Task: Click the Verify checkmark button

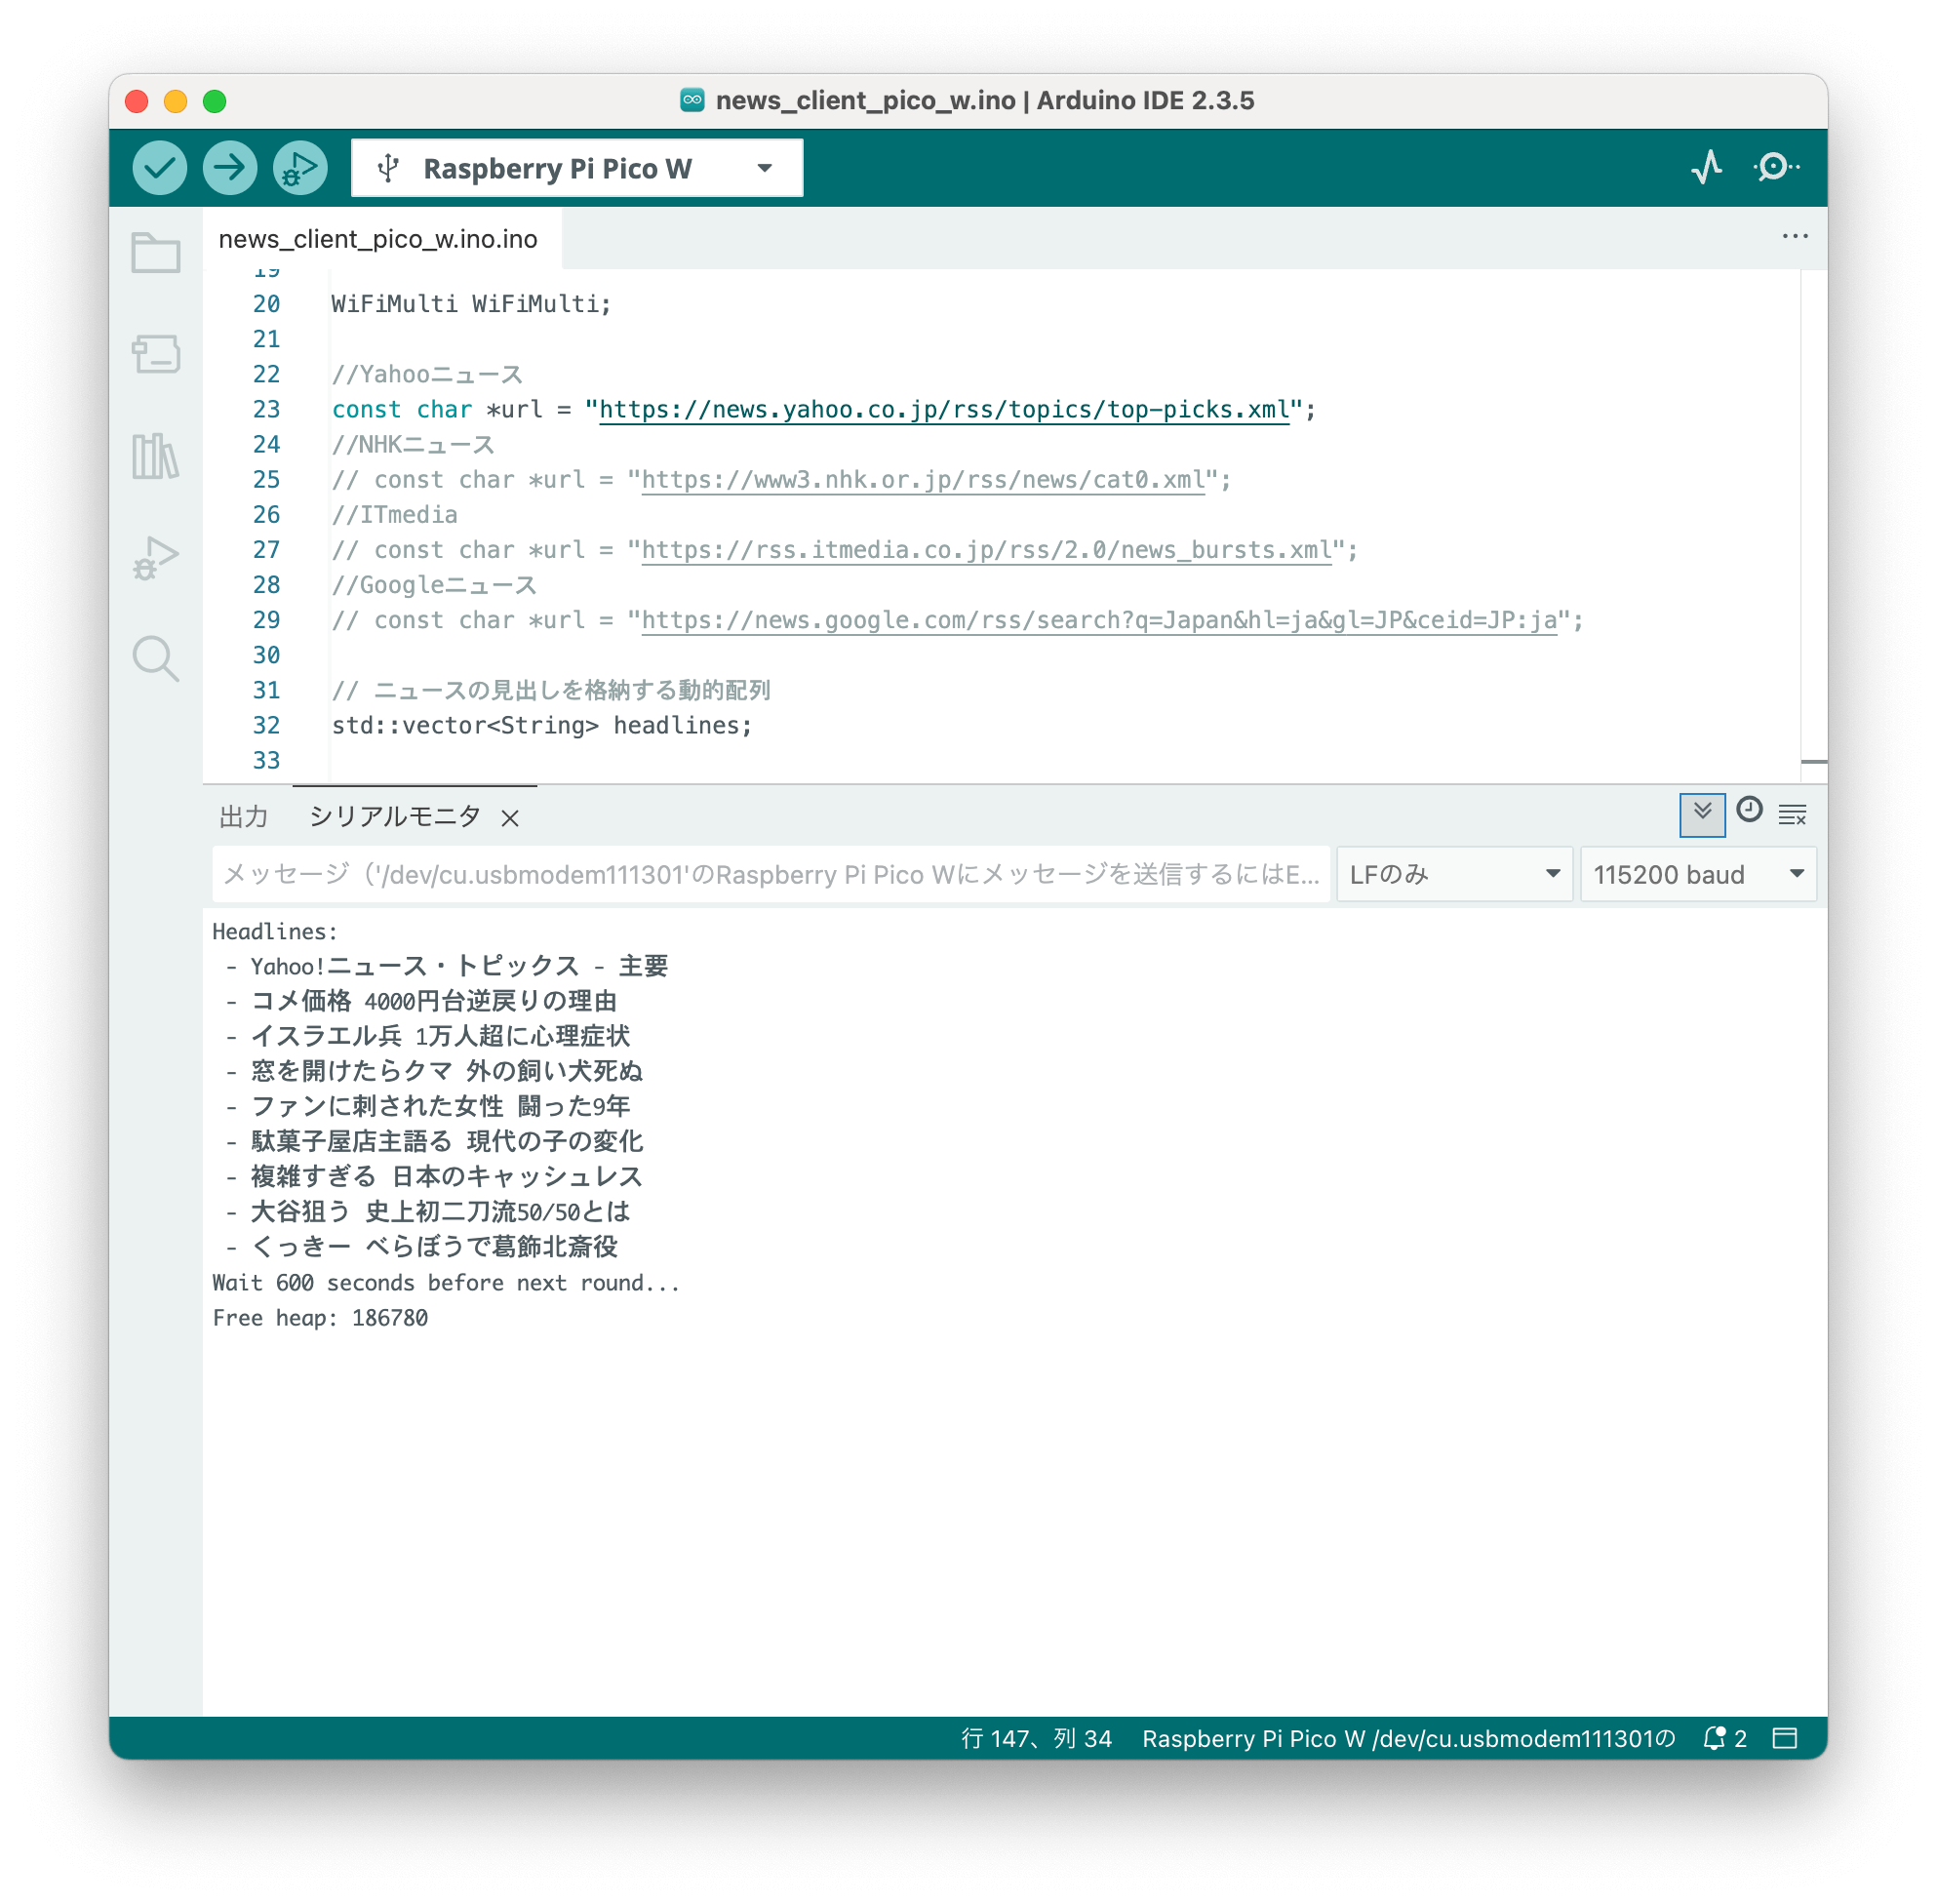Action: 159,167
